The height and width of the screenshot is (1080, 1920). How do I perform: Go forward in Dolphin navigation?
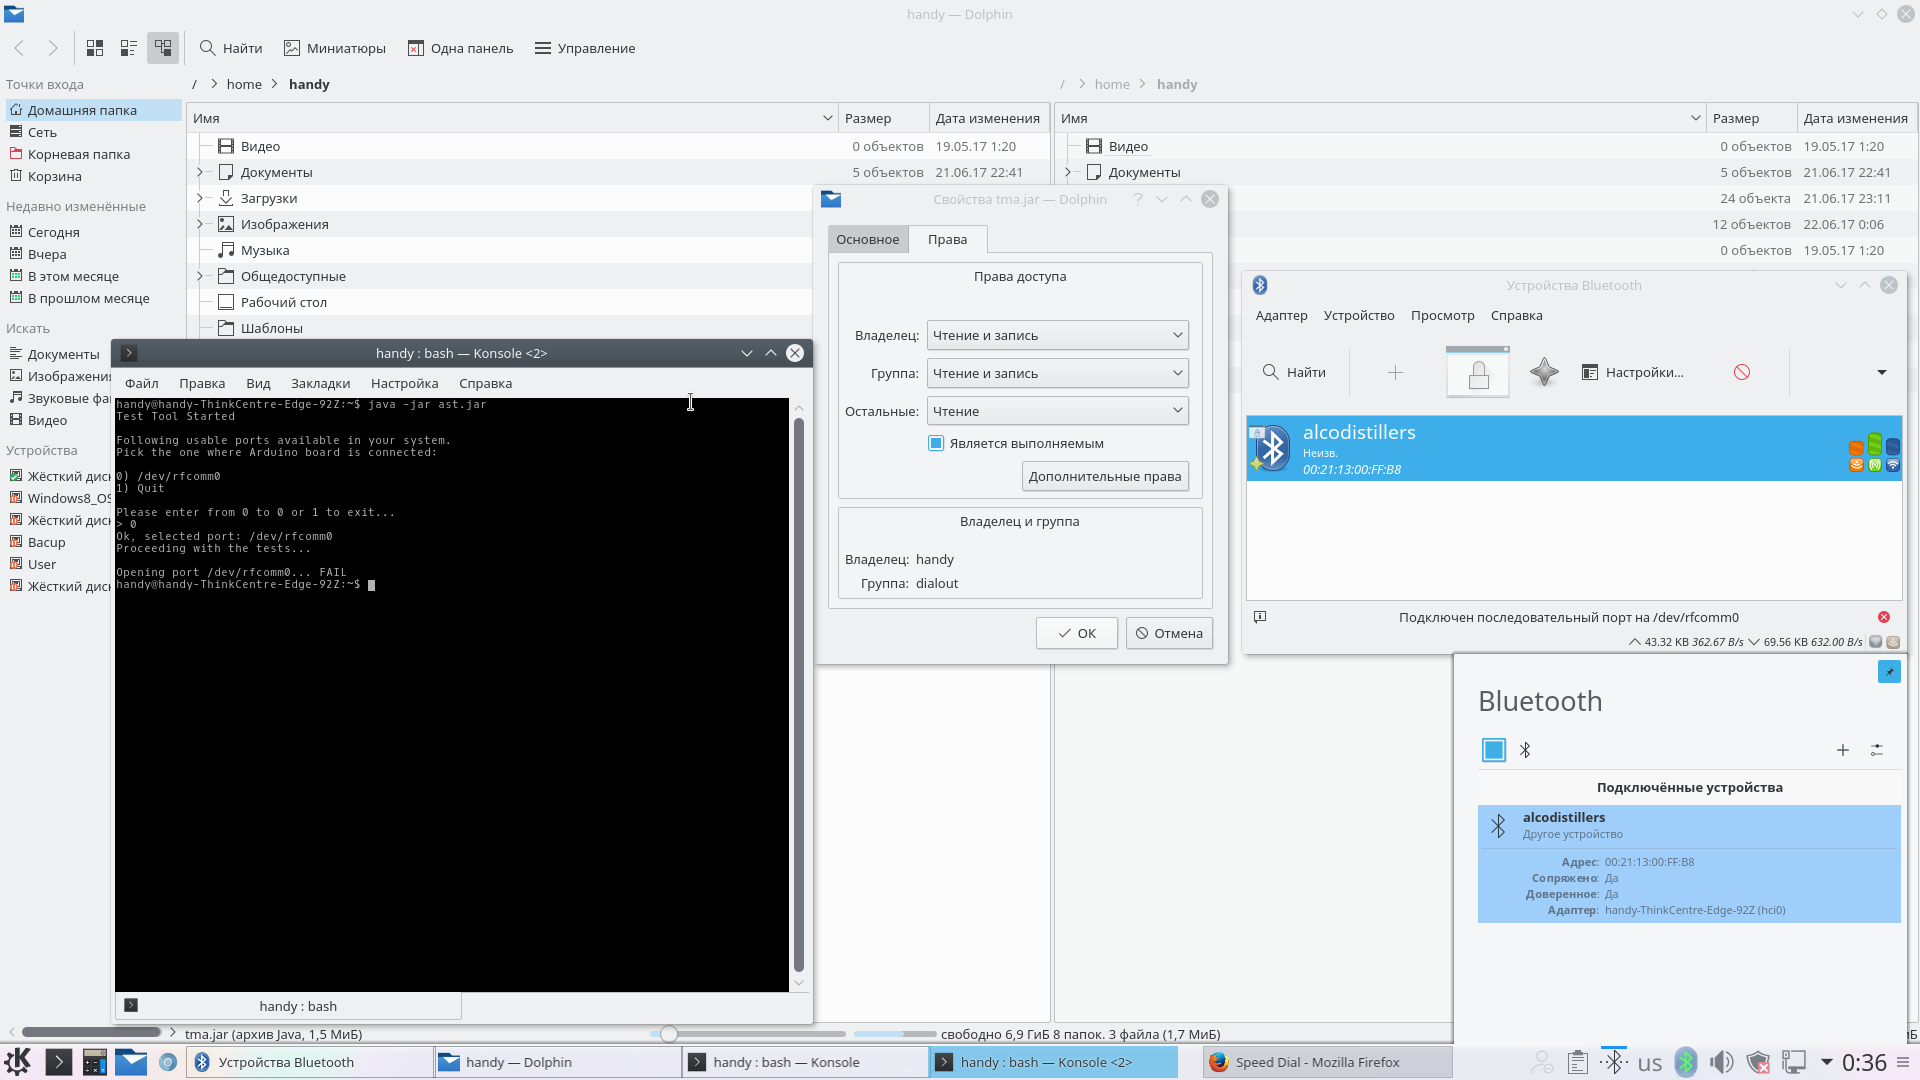[x=53, y=48]
